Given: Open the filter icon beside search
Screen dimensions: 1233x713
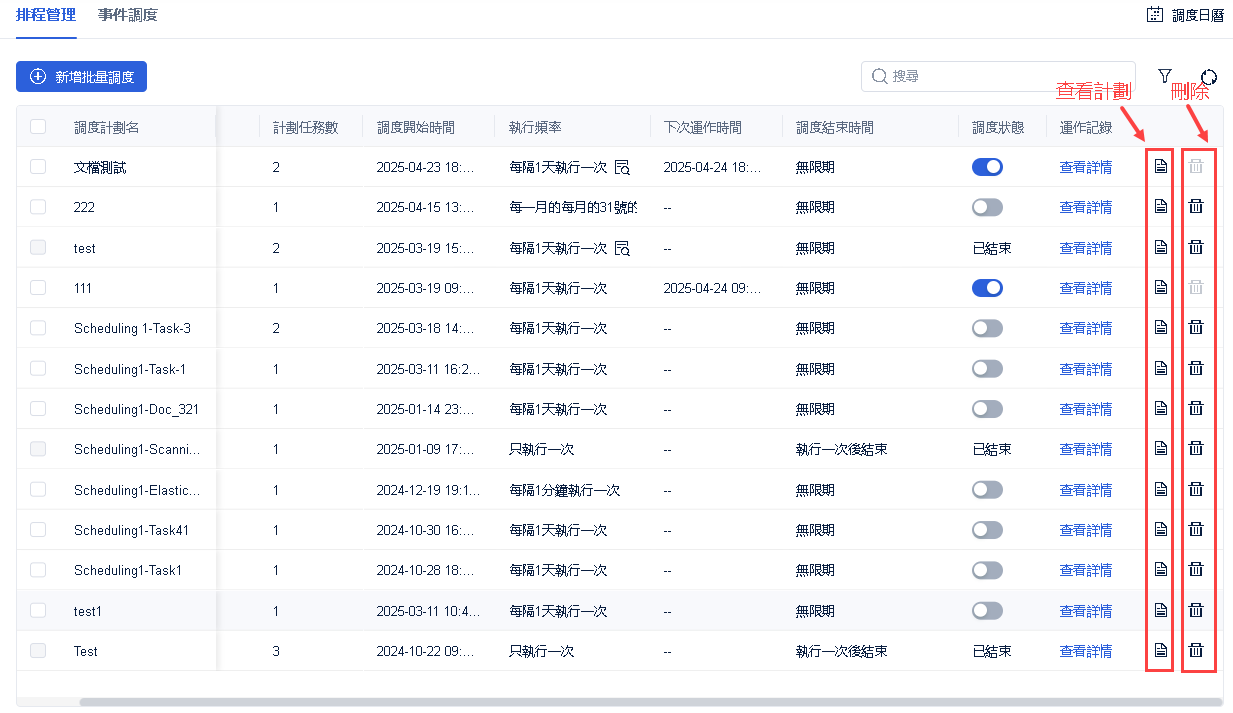Looking at the screenshot, I should [1164, 76].
